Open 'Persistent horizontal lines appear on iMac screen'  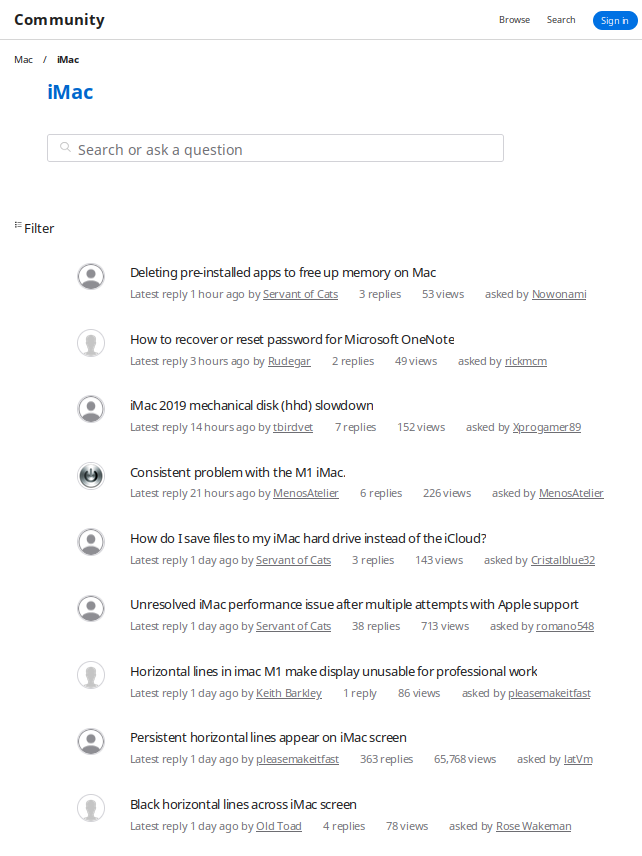pos(268,737)
